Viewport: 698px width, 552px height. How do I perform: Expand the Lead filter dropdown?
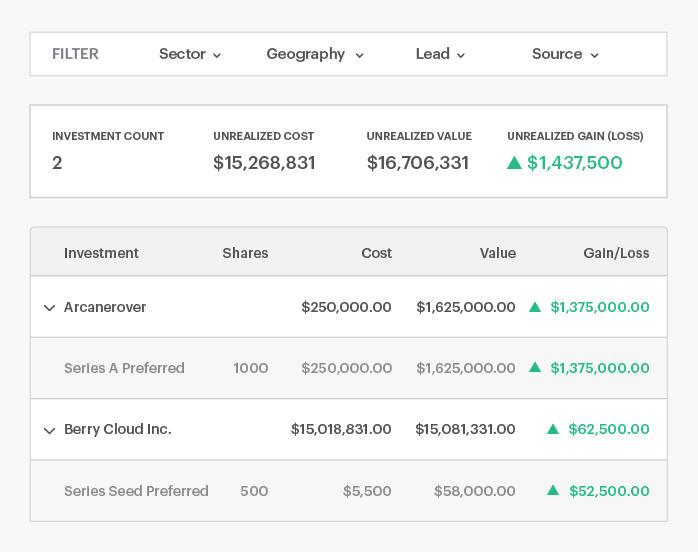[x=440, y=54]
